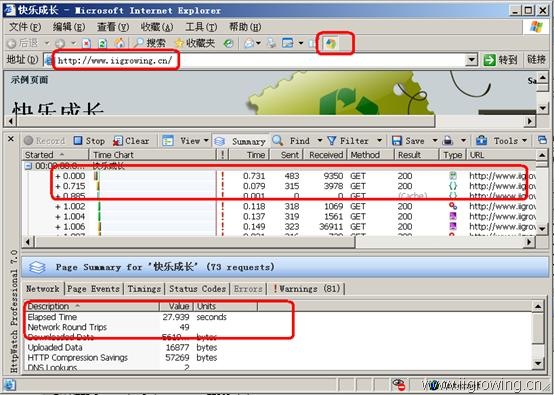Open the Back button history dropdown
This screenshot has width=554, height=395.
[x=47, y=43]
